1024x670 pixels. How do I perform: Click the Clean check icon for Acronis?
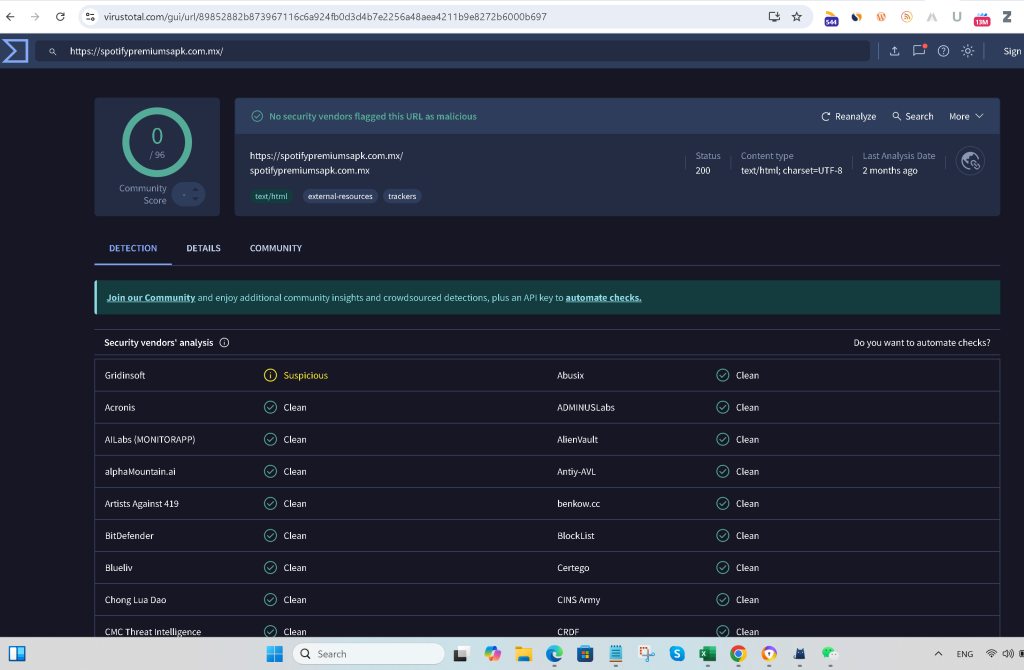pyautogui.click(x=270, y=407)
